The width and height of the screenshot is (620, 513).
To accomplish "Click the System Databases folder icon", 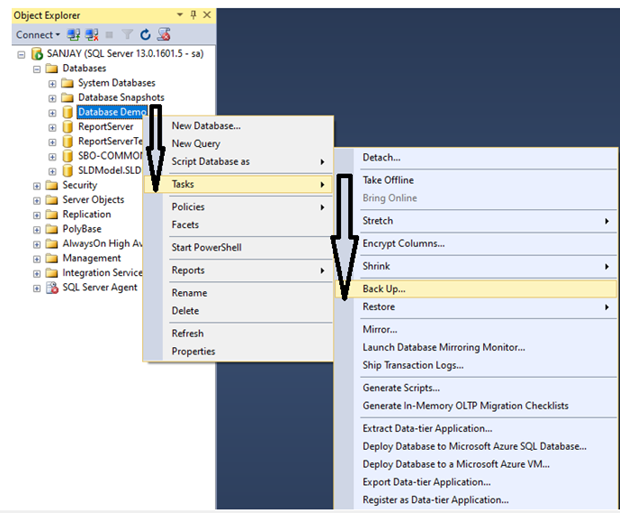I will click(67, 83).
